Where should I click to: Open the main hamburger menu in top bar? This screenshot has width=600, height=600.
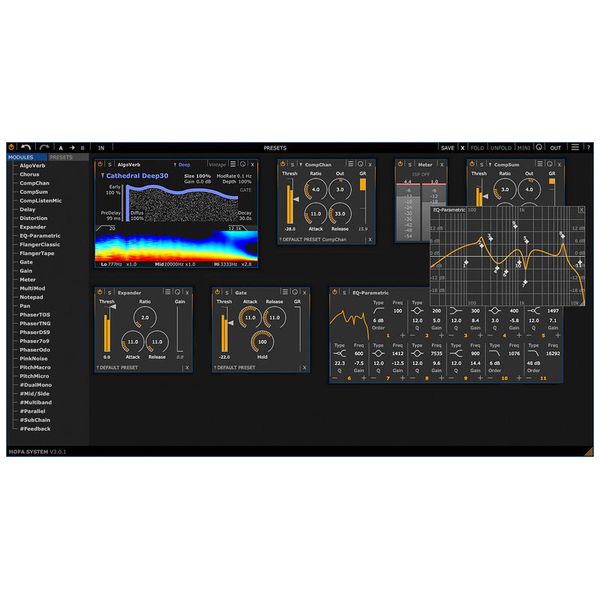pos(575,147)
